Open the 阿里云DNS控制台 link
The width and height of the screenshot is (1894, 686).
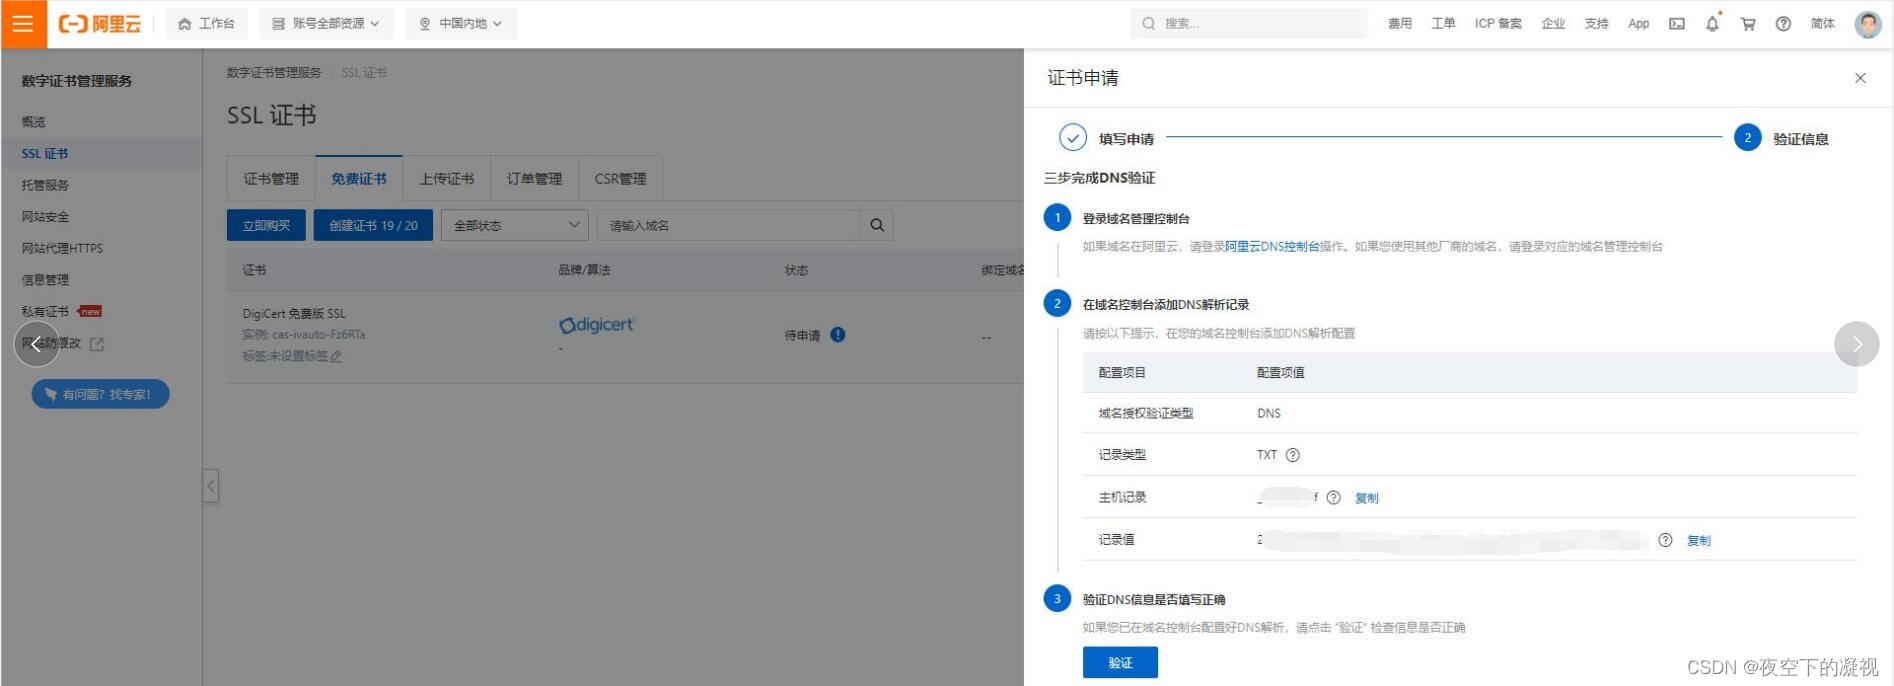pyautogui.click(x=1272, y=246)
